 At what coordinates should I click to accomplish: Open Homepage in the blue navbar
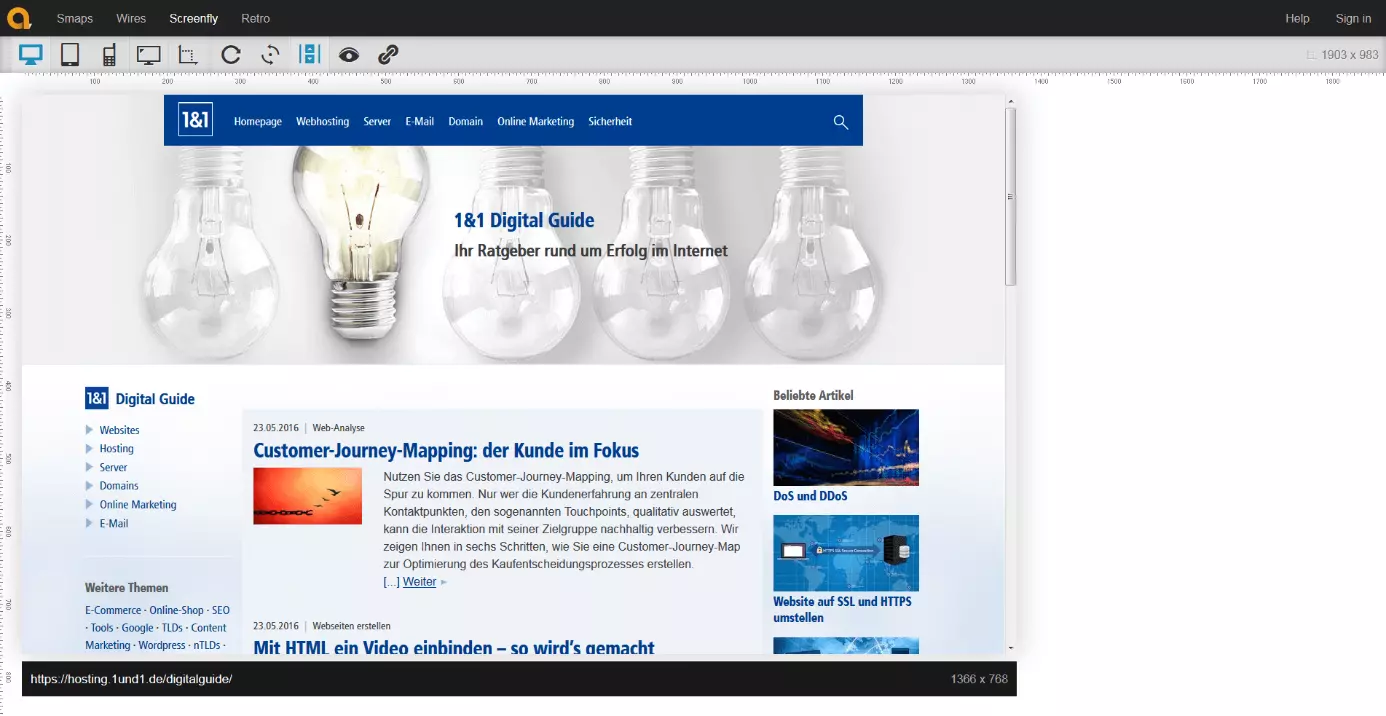pyautogui.click(x=258, y=121)
